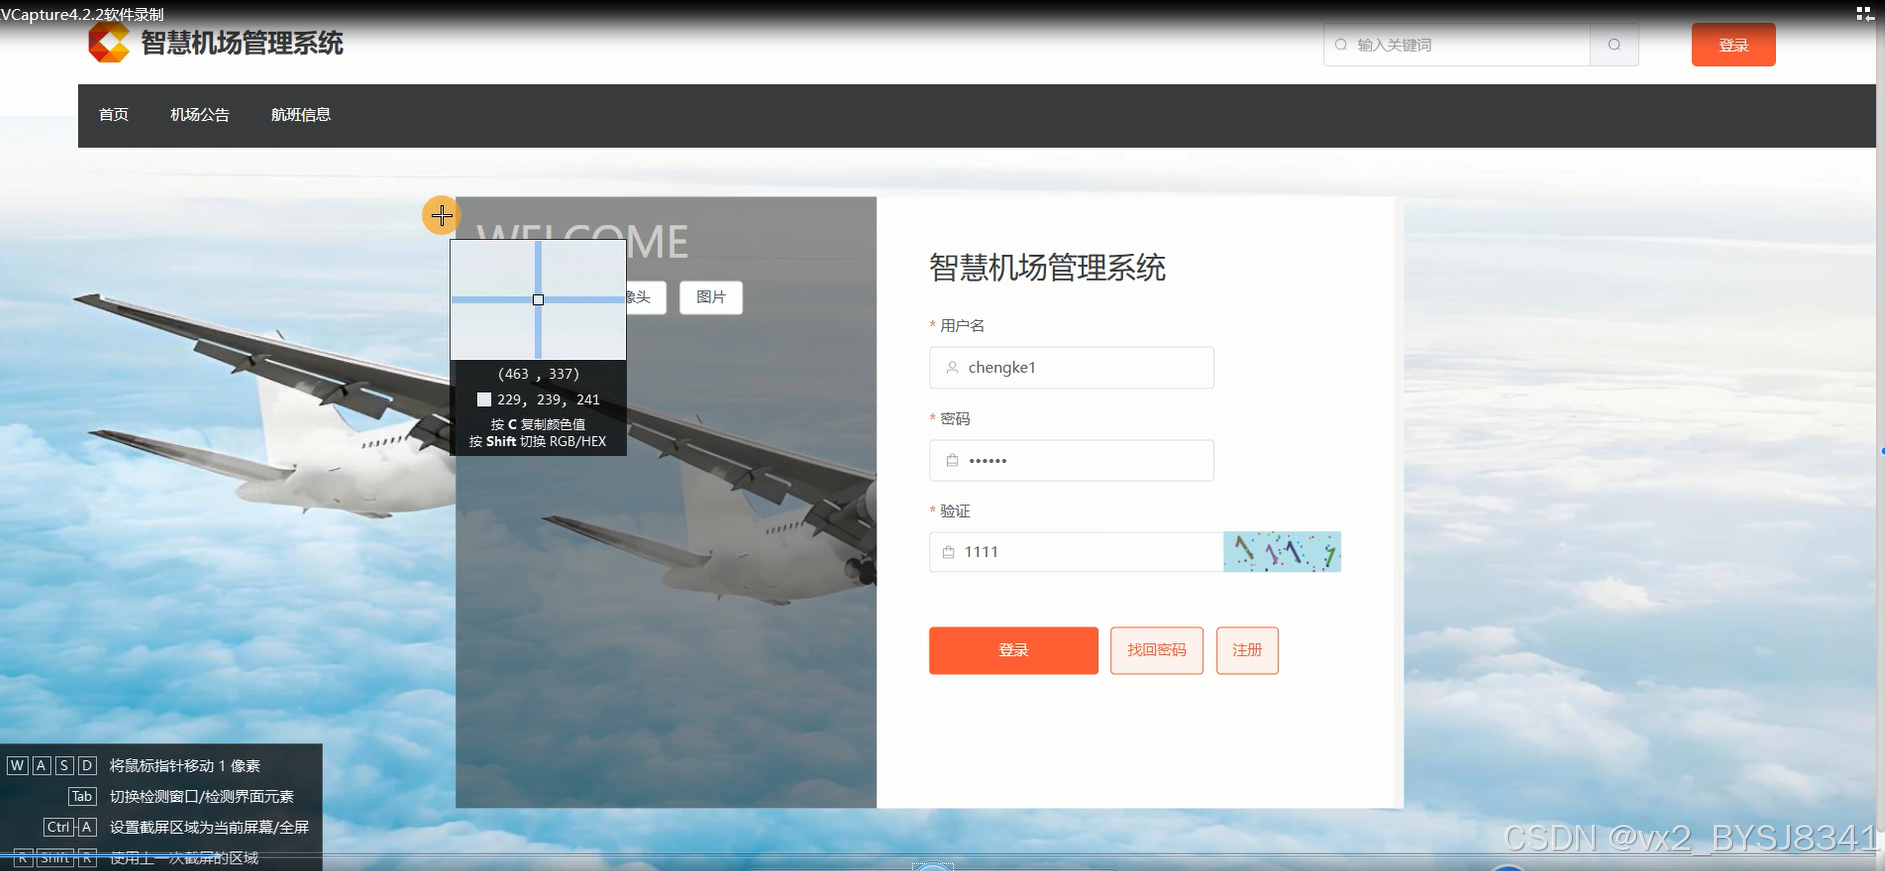Click the 229, 239, 241 color swatch

coord(484,400)
